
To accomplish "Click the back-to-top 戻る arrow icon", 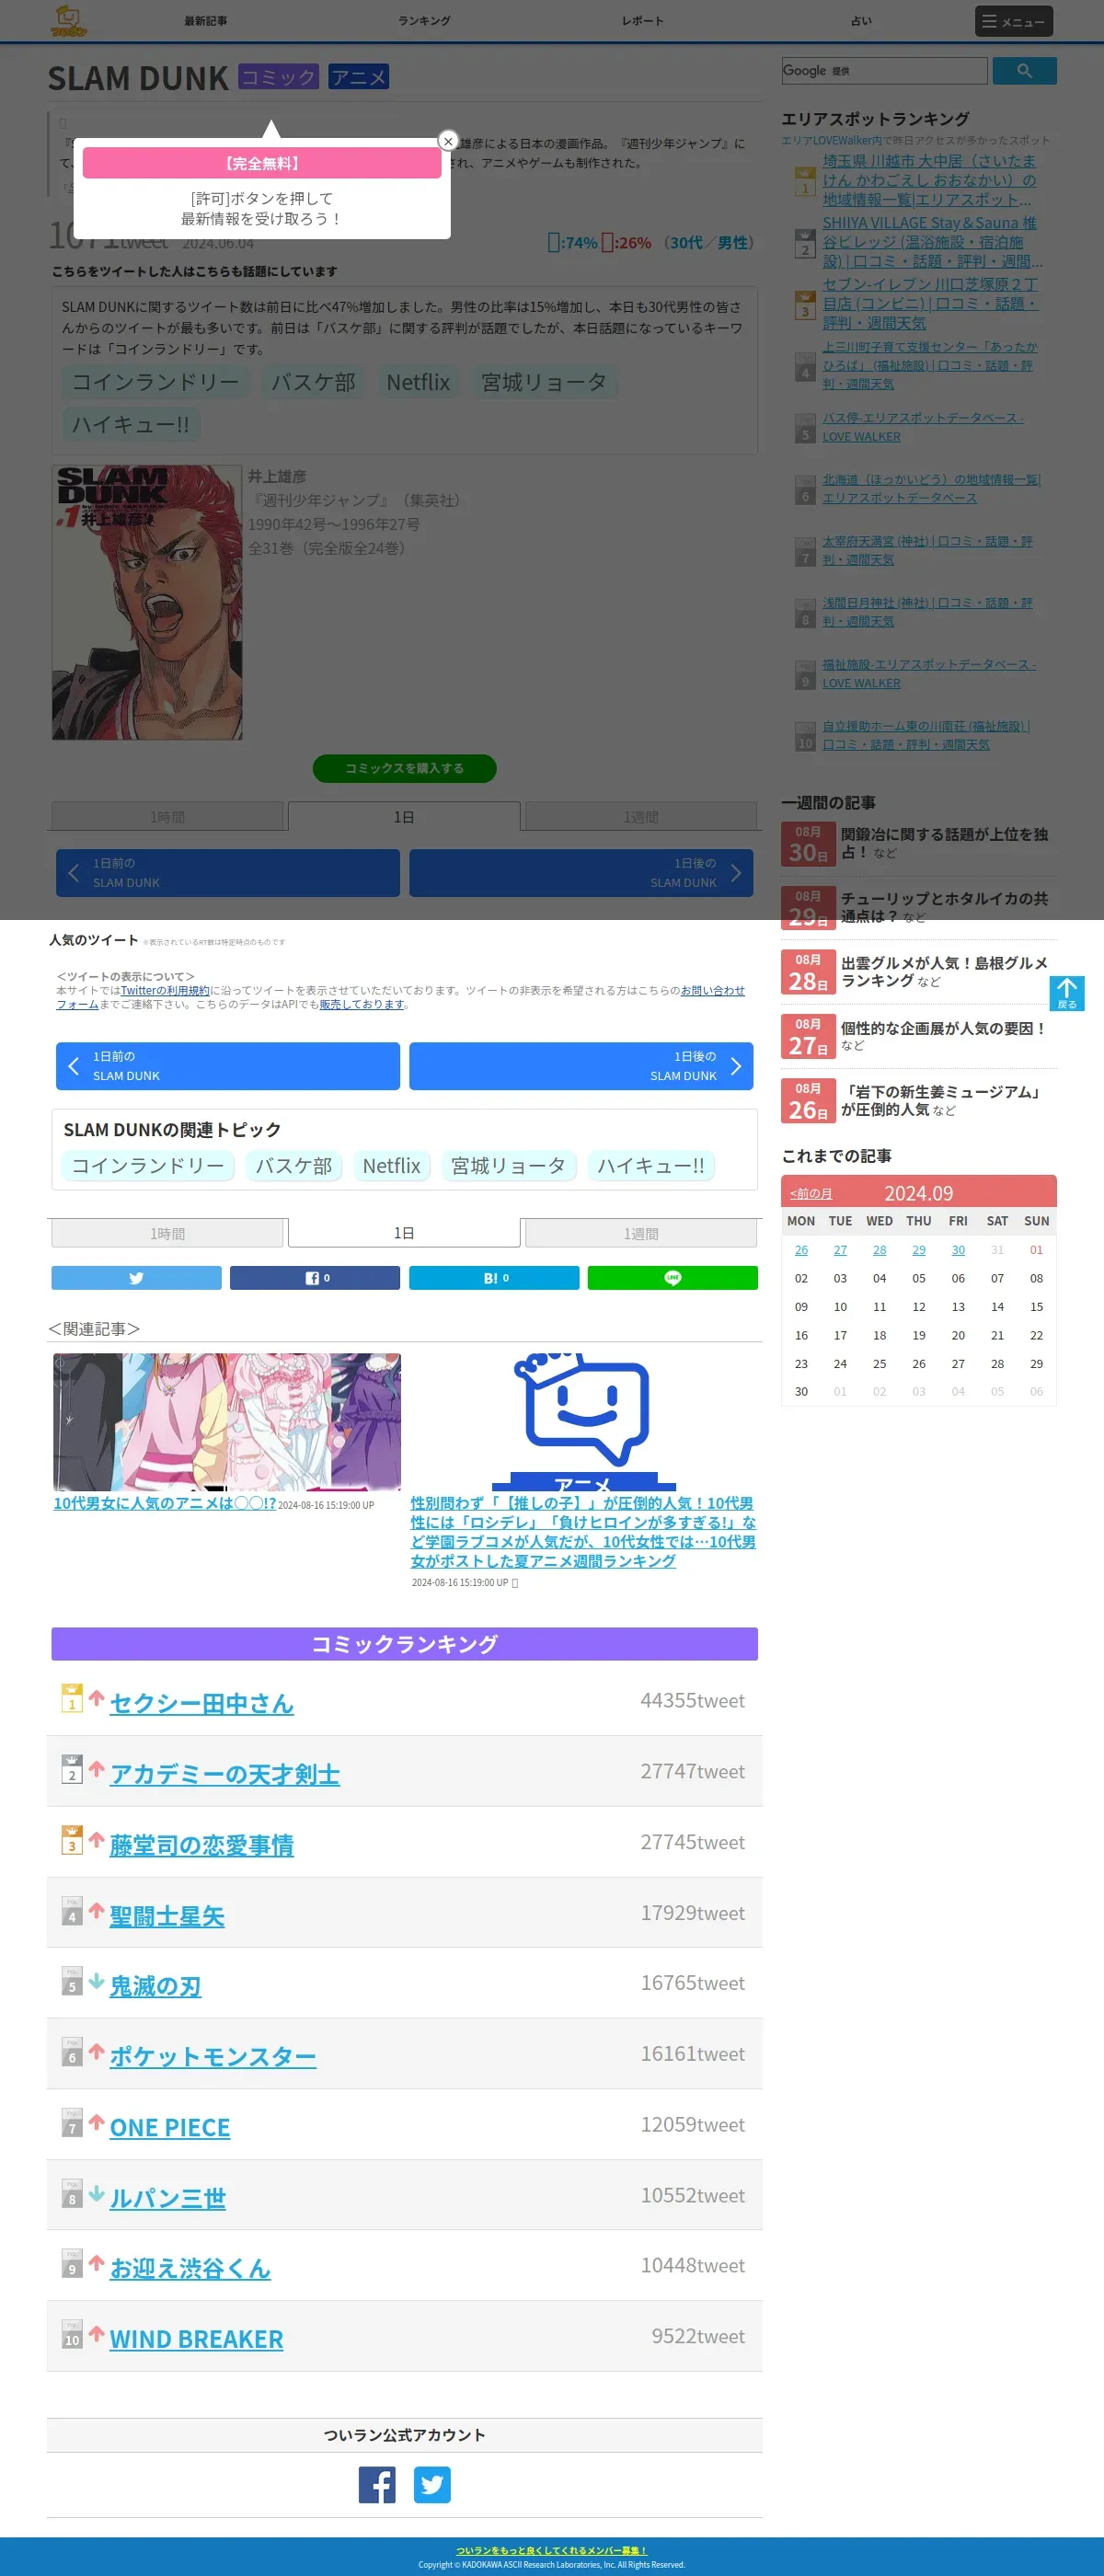I will click(1066, 993).
